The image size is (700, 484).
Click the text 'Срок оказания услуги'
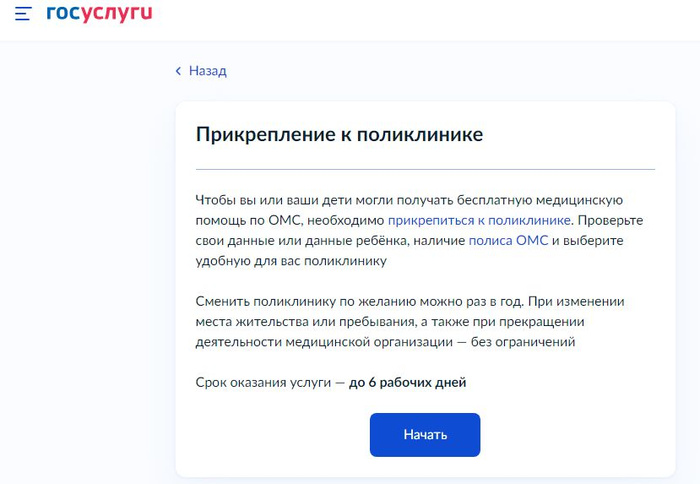click(263, 382)
